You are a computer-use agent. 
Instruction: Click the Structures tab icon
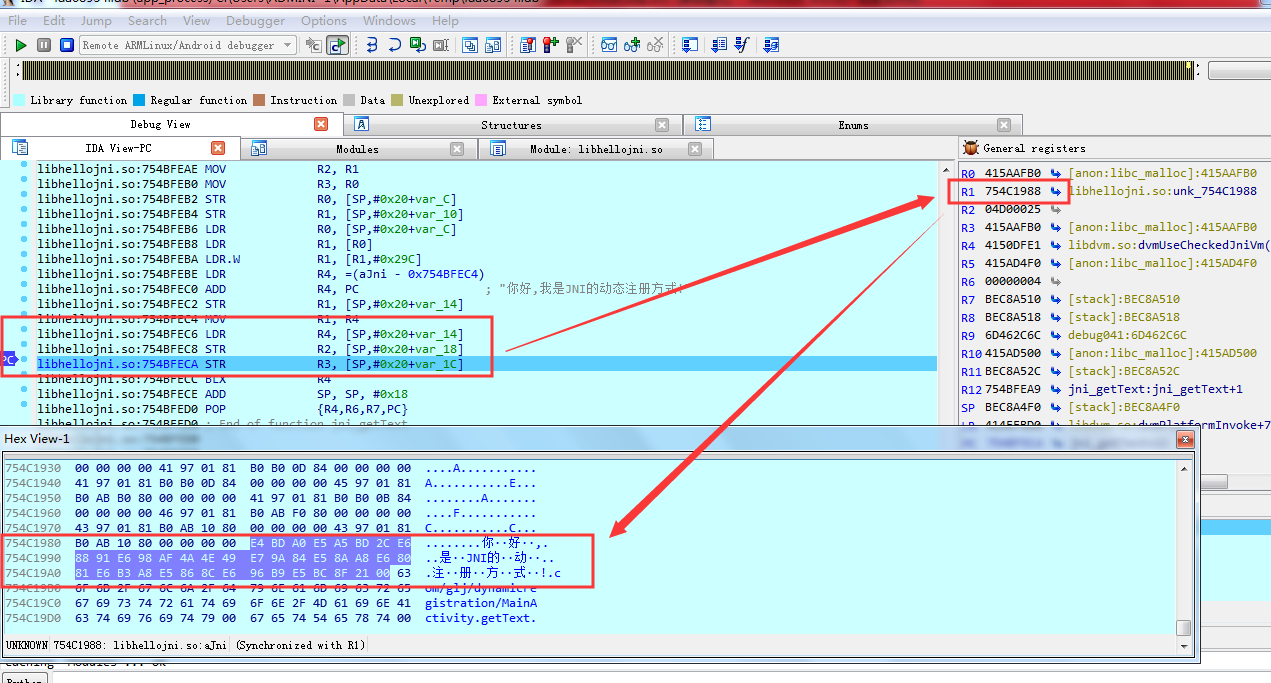click(x=362, y=125)
